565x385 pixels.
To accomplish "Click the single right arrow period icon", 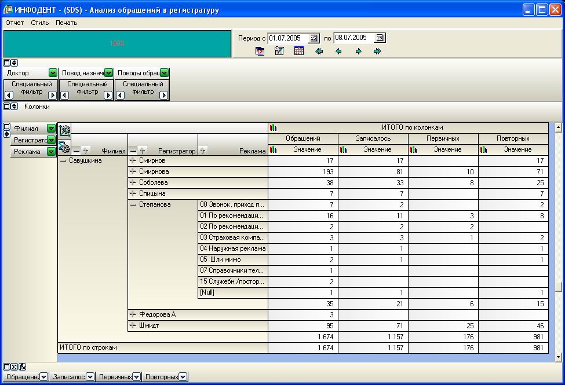I will coord(358,51).
